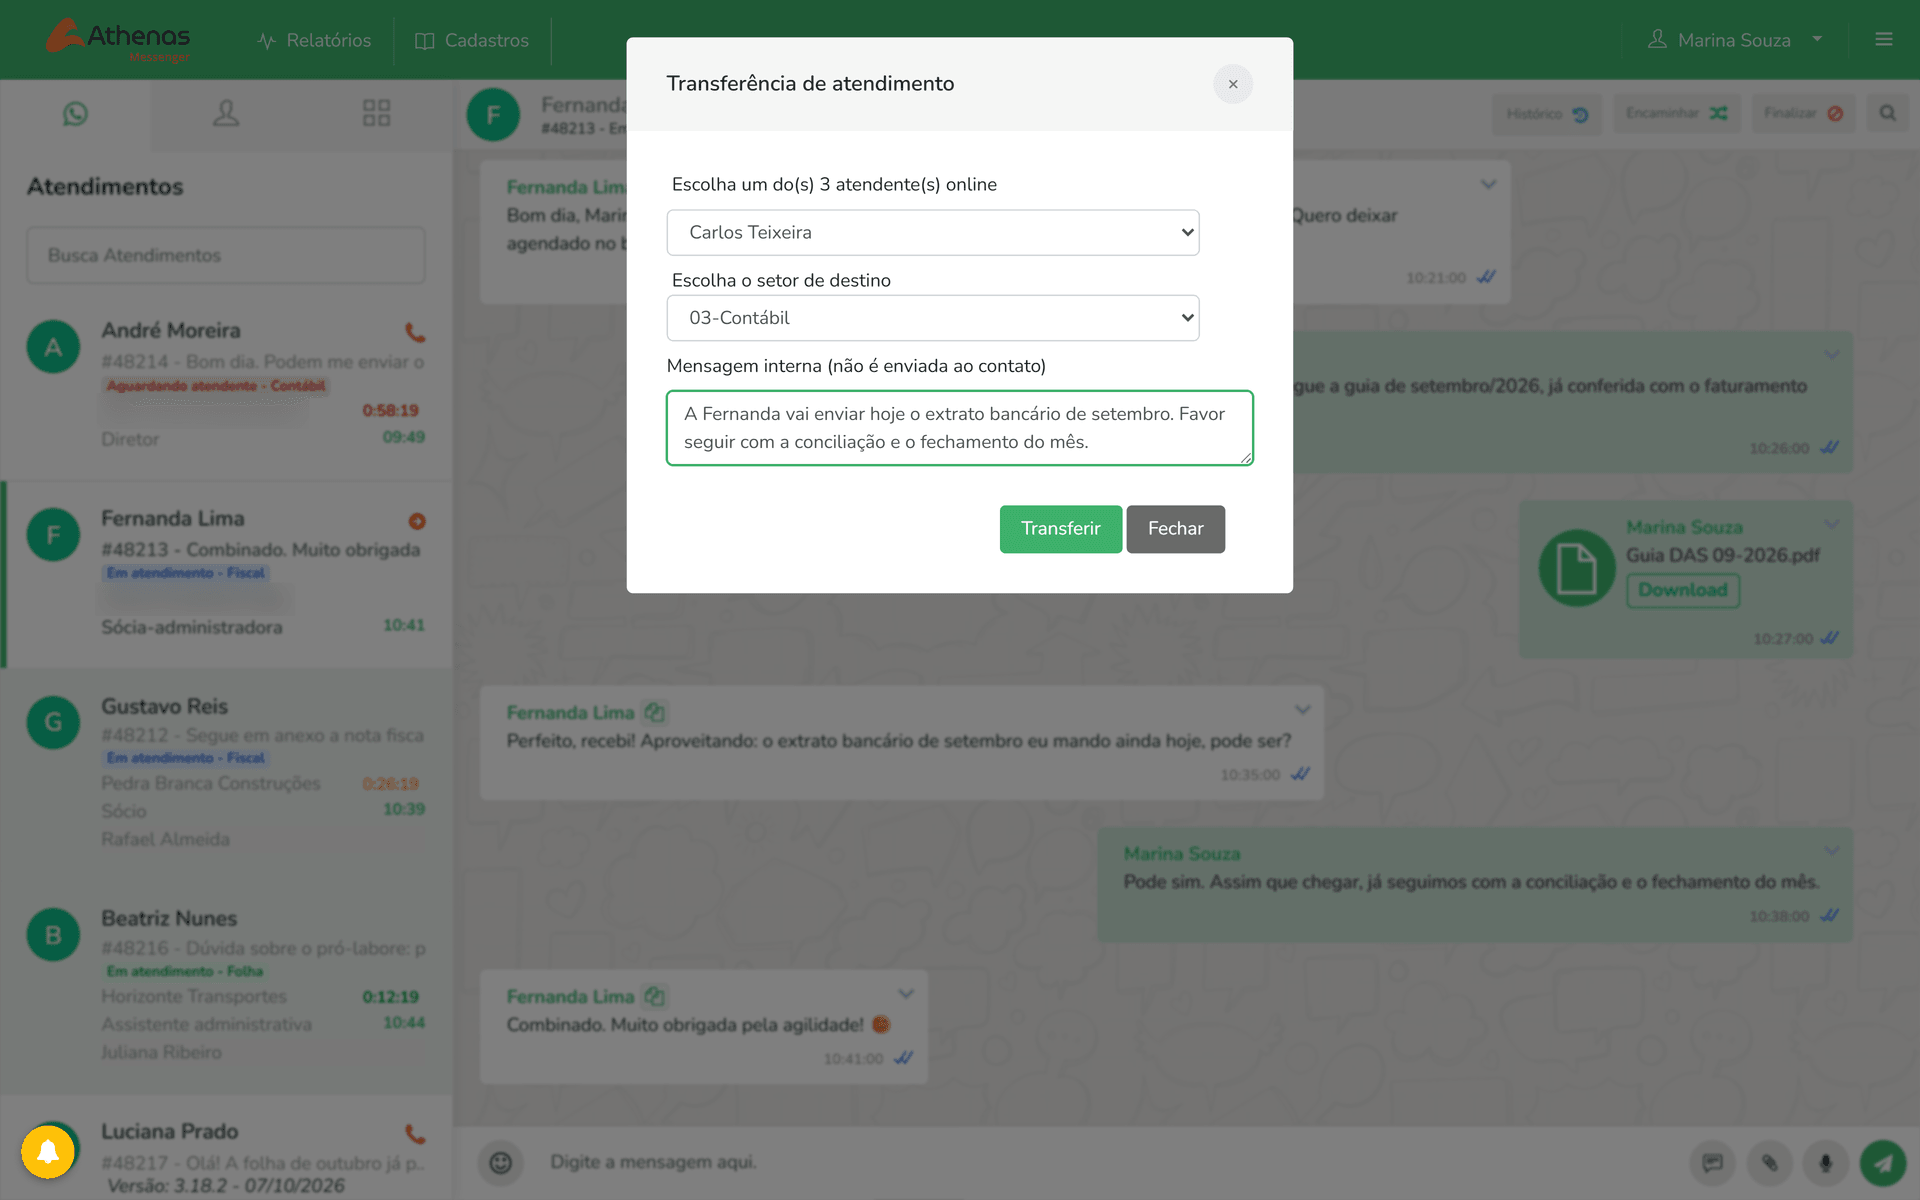Image resolution: width=1920 pixels, height=1200 pixels.
Task: Click the chat search magnifier icon
Action: [x=1887, y=113]
